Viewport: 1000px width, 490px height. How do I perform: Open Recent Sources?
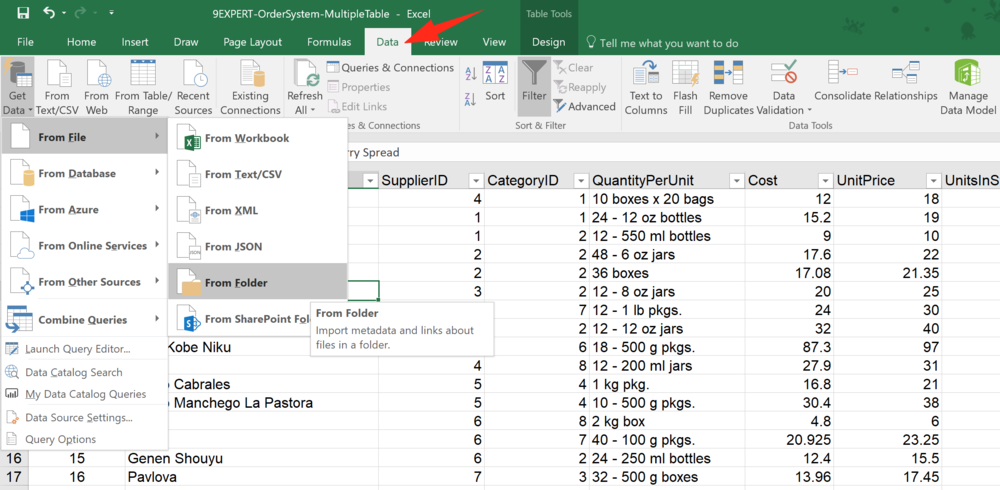193,88
